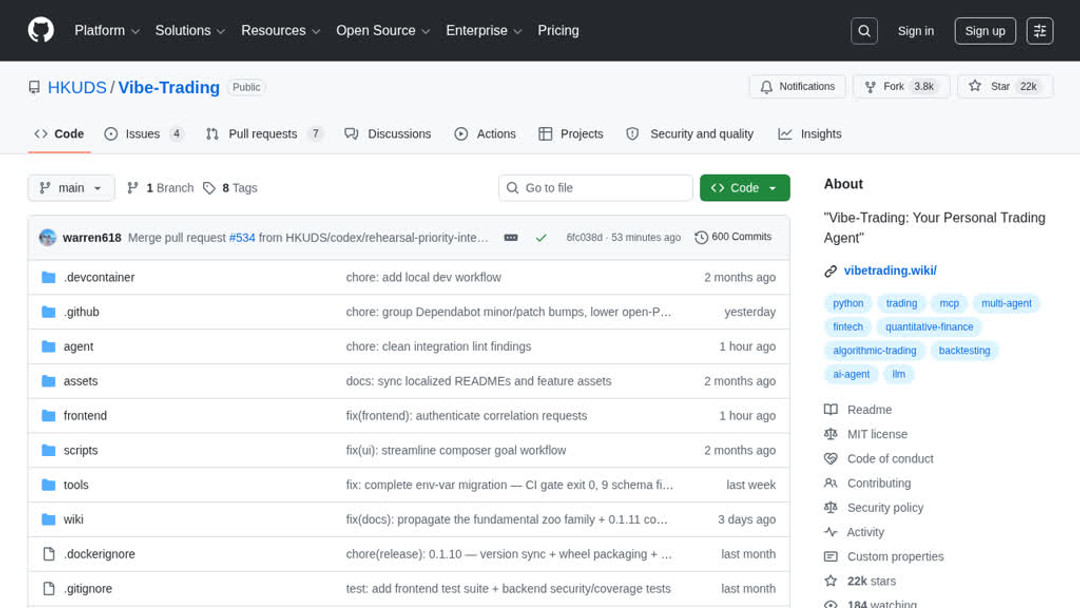
Task: Open 'chore: clean integration lint findings' commit
Action: click(x=438, y=346)
